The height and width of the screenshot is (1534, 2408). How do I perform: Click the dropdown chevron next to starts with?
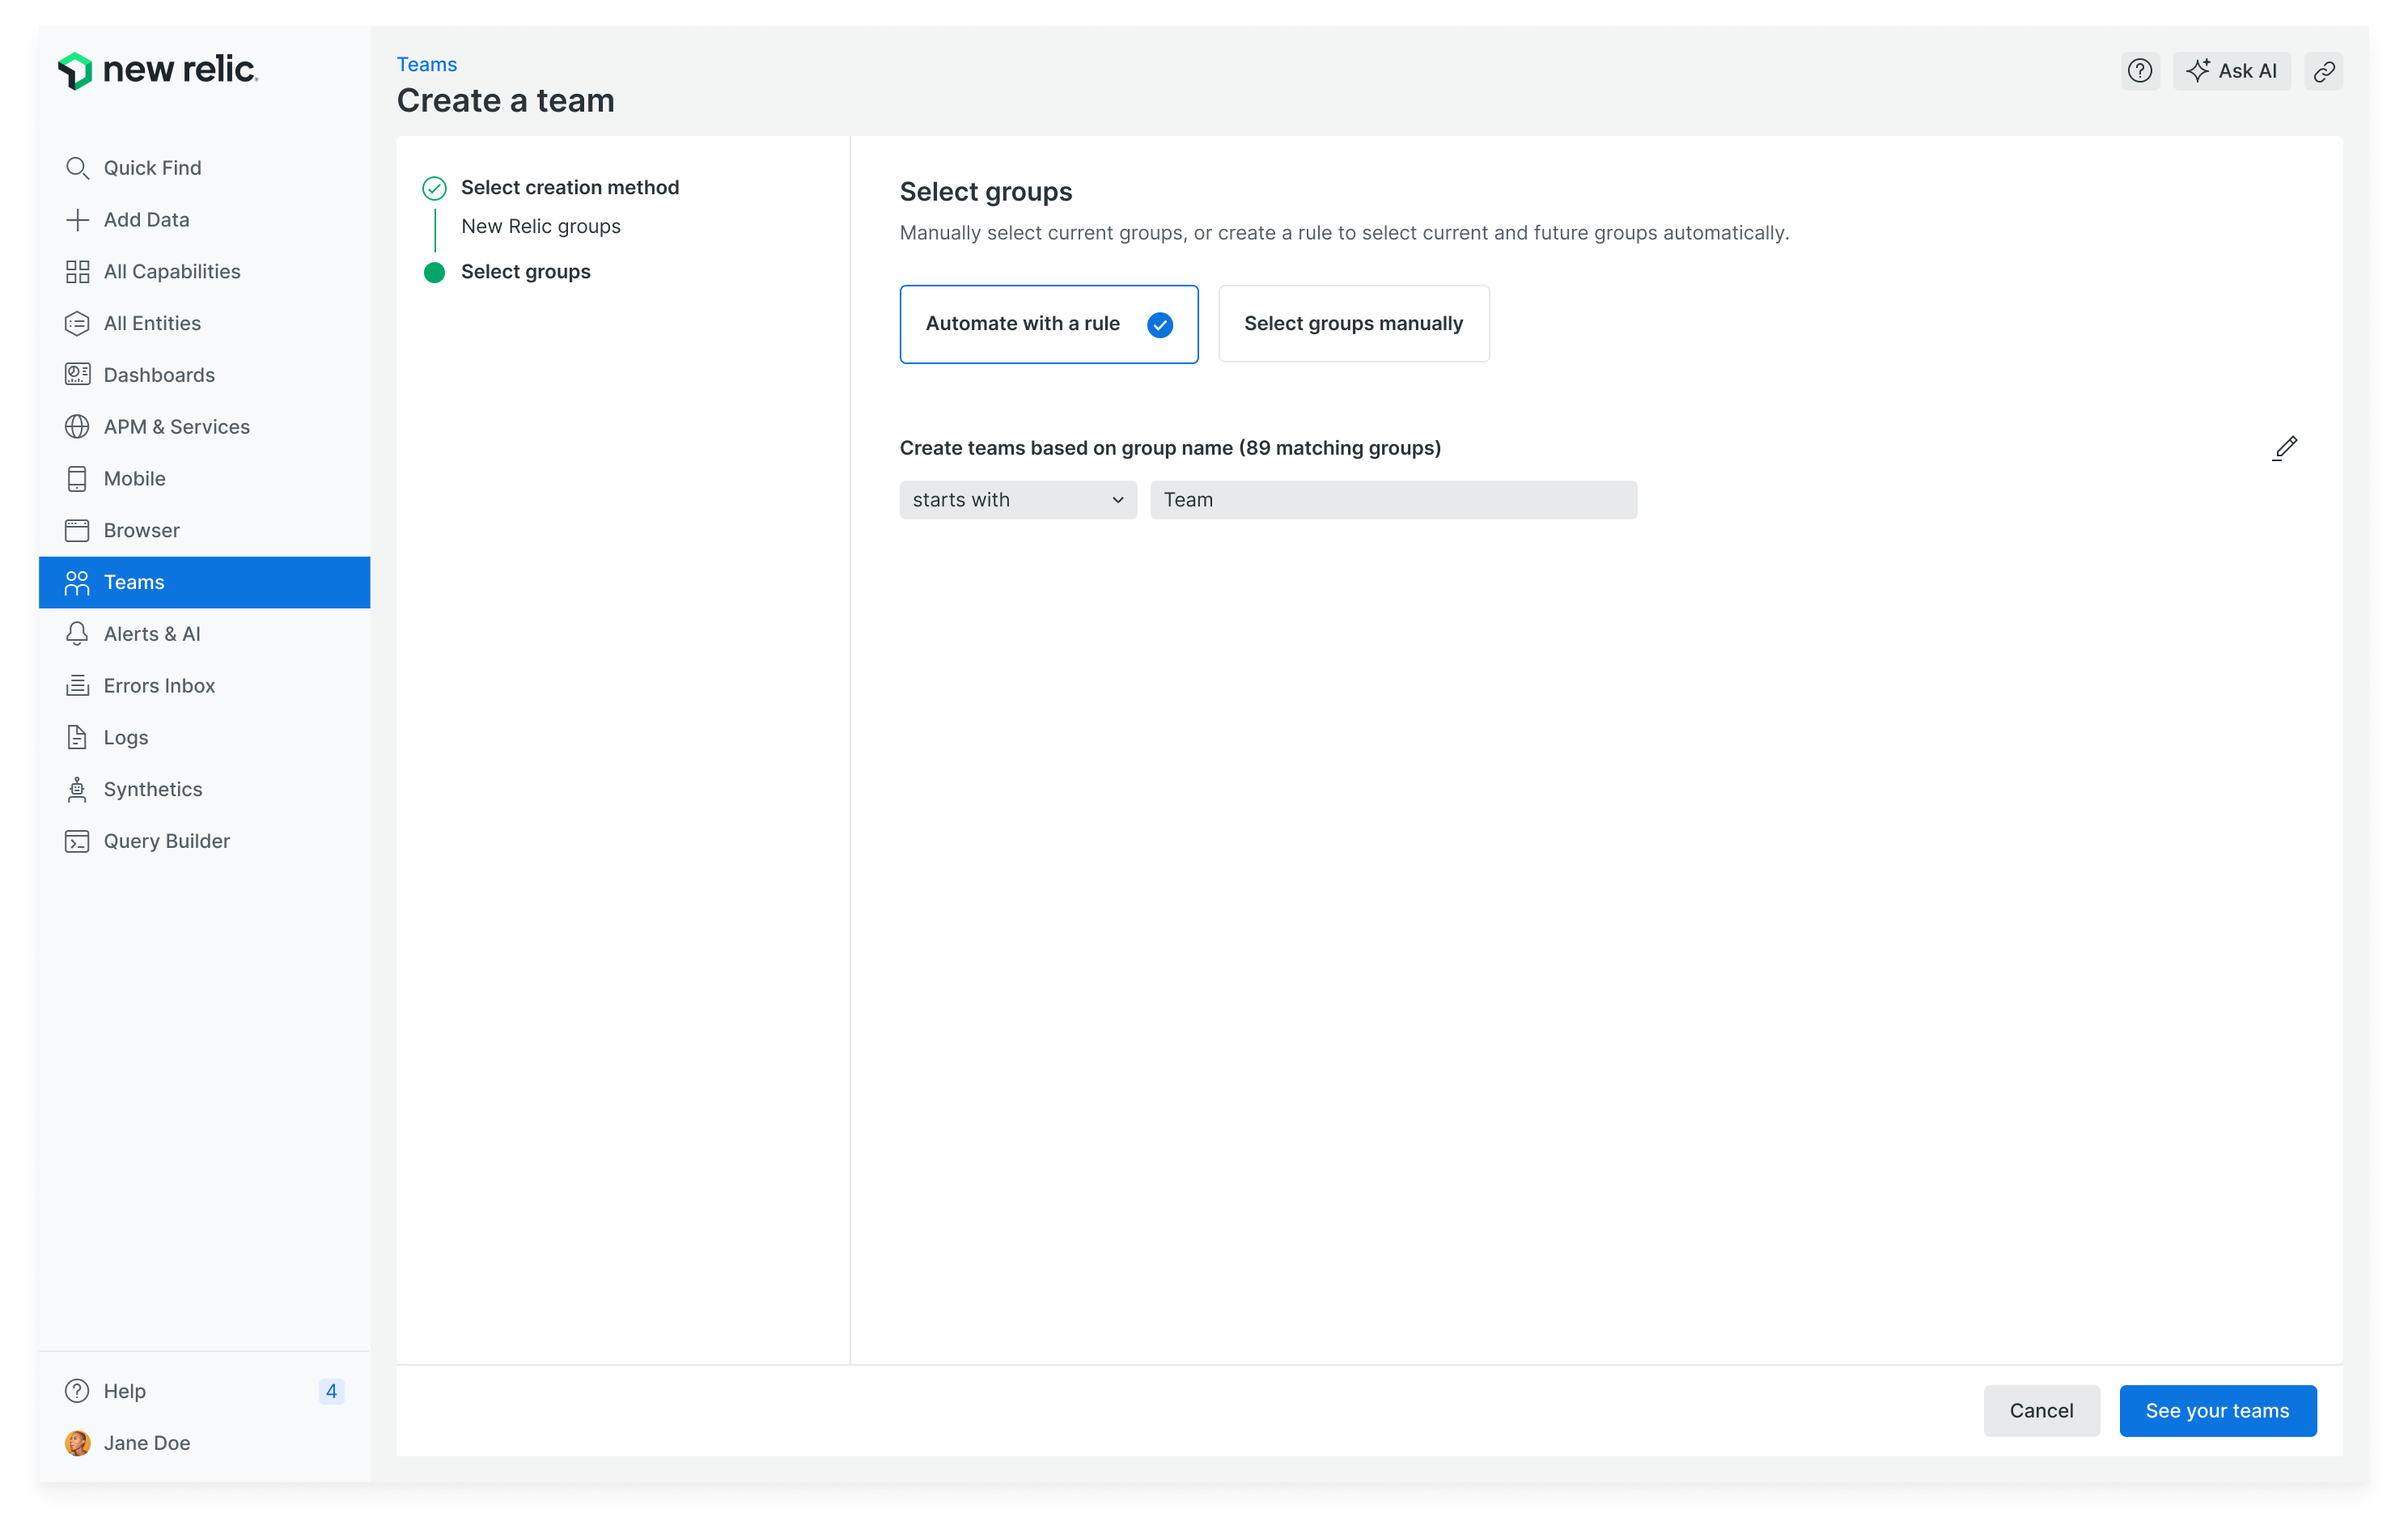(1117, 500)
